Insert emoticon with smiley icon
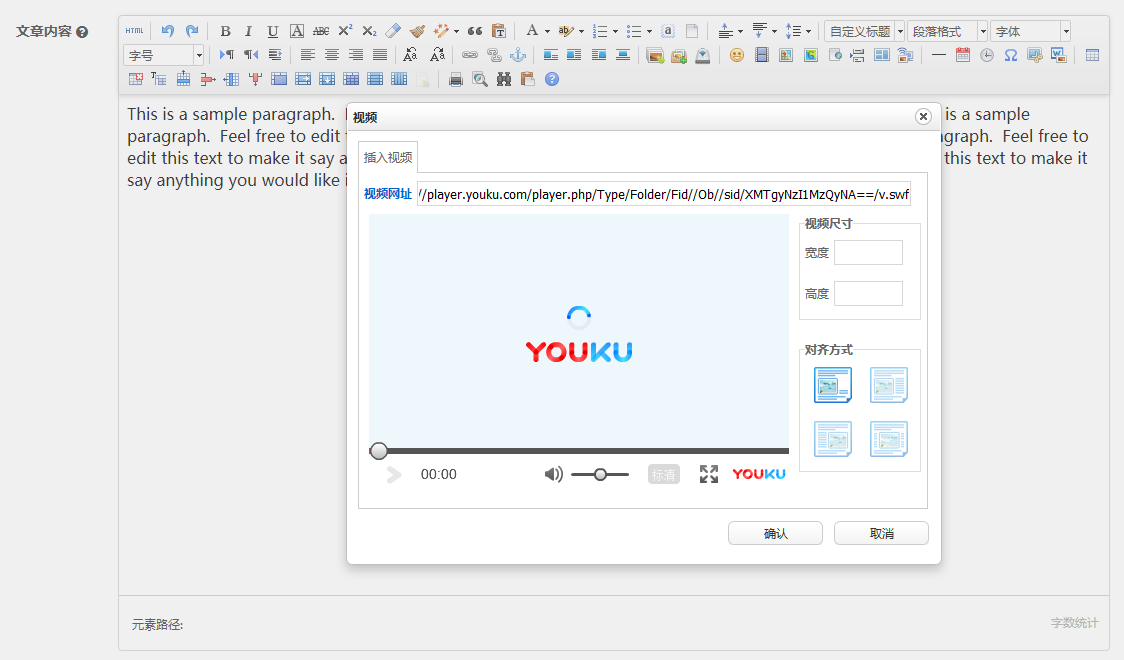 coord(736,55)
